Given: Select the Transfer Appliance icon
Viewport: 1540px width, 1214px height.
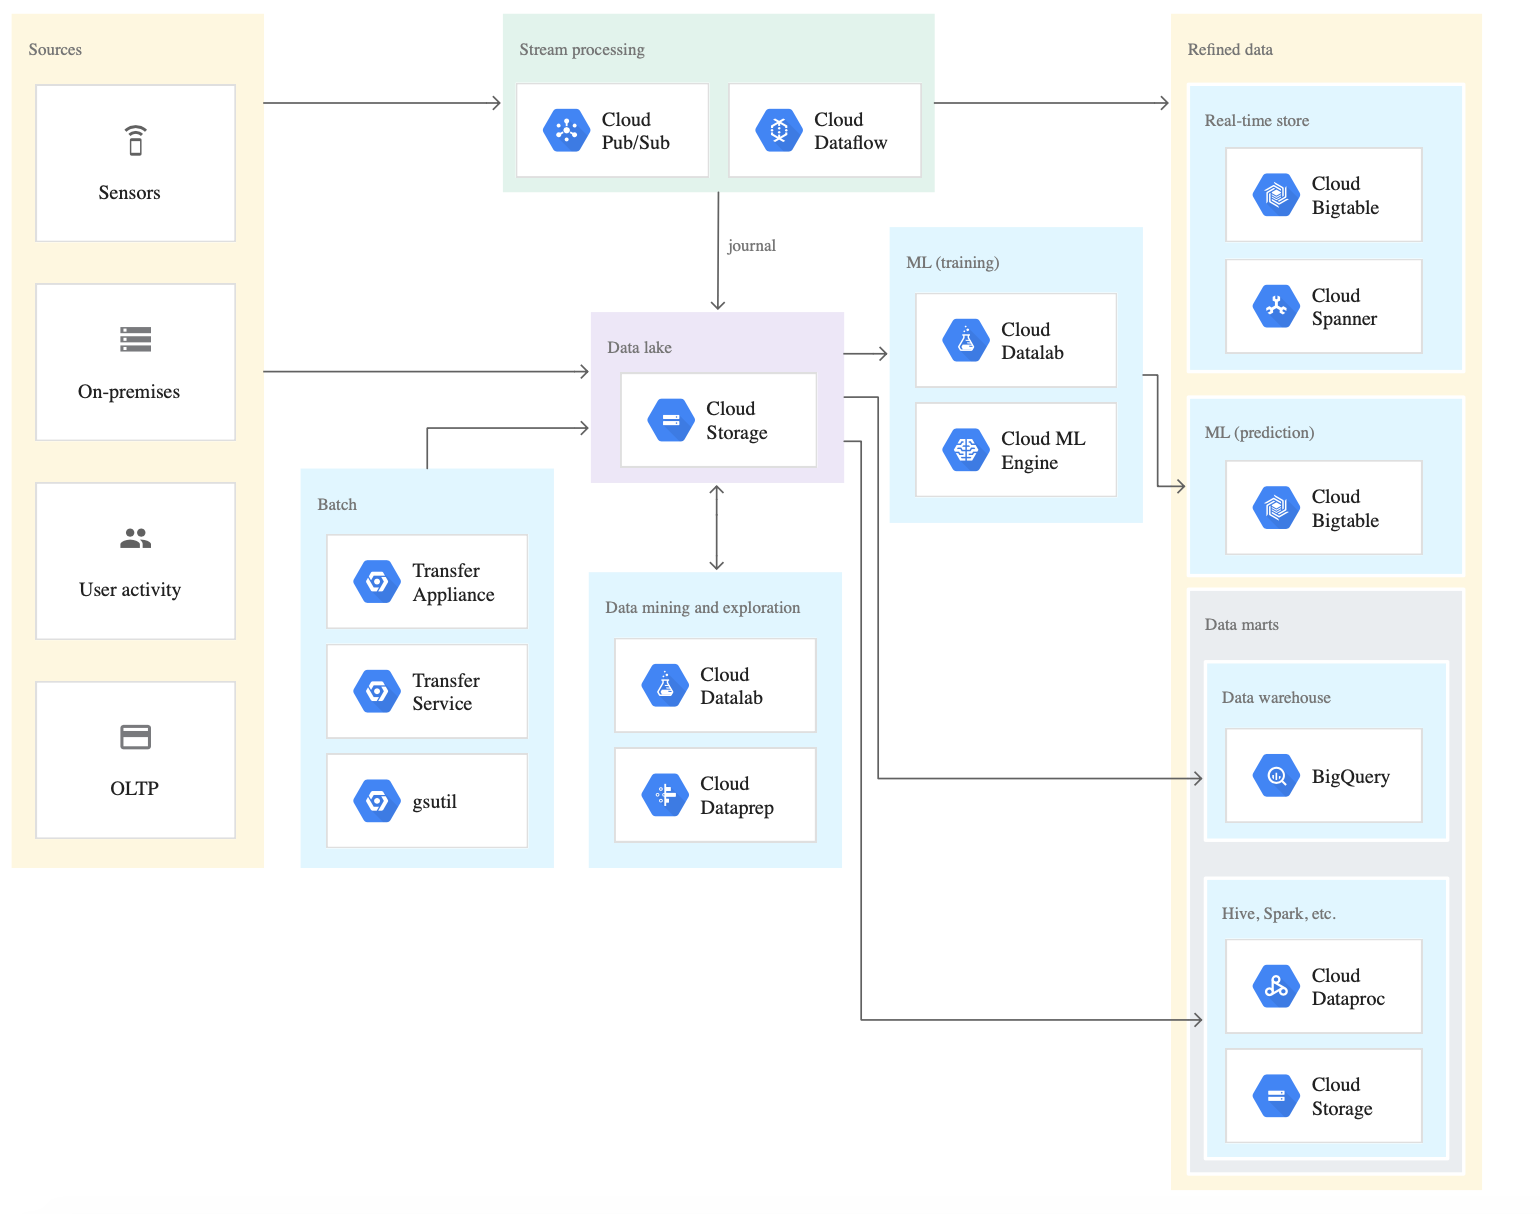Looking at the screenshot, I should pyautogui.click(x=377, y=582).
